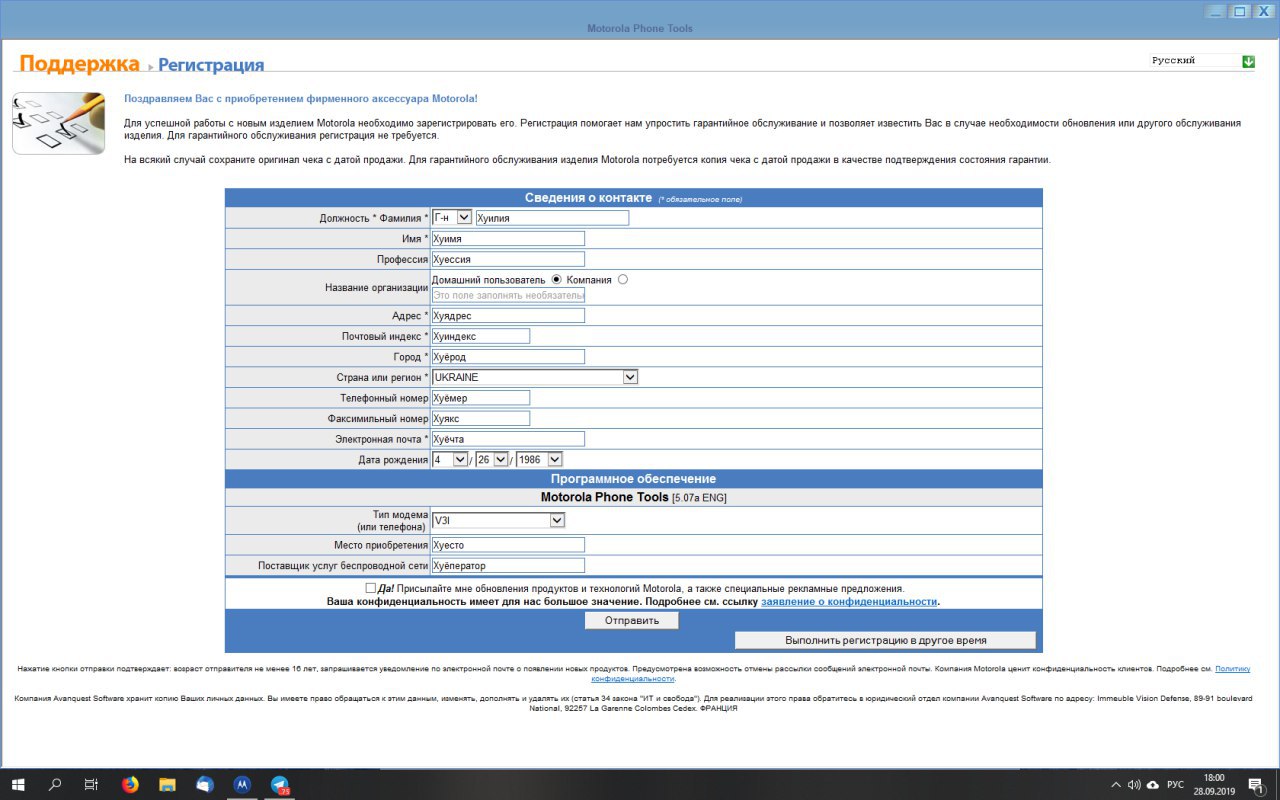Maximize the Motorola Phone Tools window
Screen dimensions: 1280x800
tap(1239, 11)
